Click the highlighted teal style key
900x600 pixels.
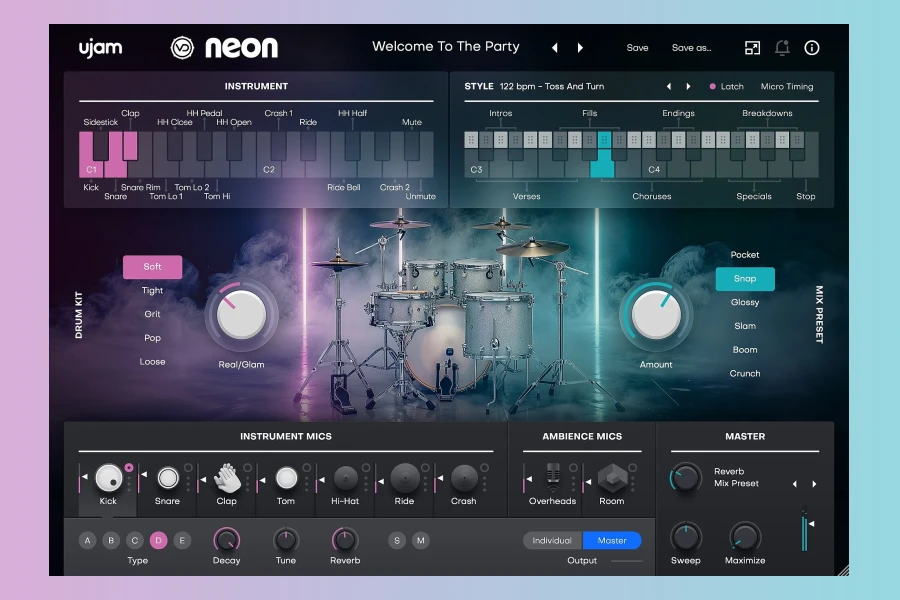coord(602,163)
